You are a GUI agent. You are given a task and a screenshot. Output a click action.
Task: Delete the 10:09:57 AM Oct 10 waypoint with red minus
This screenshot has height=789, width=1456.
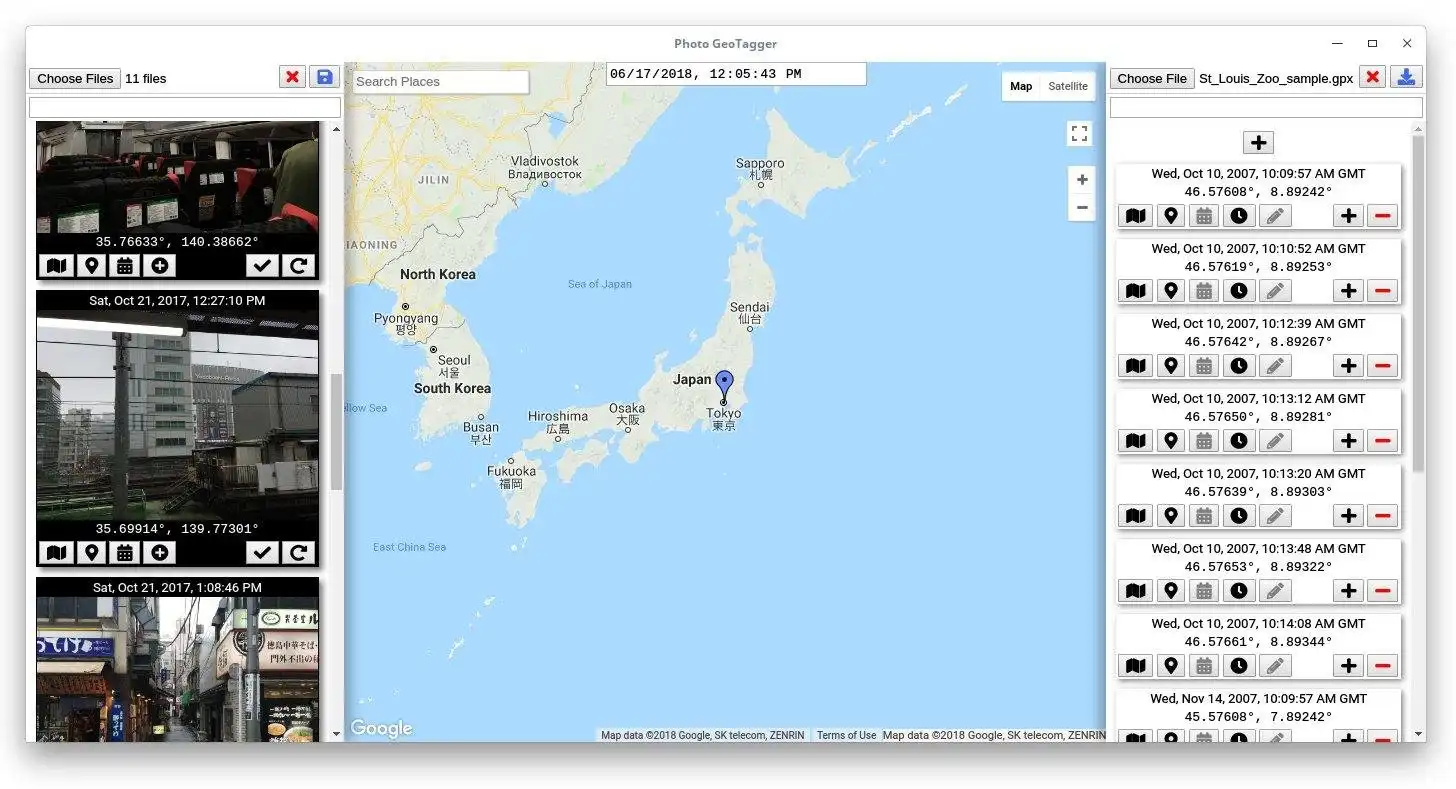(x=1383, y=215)
